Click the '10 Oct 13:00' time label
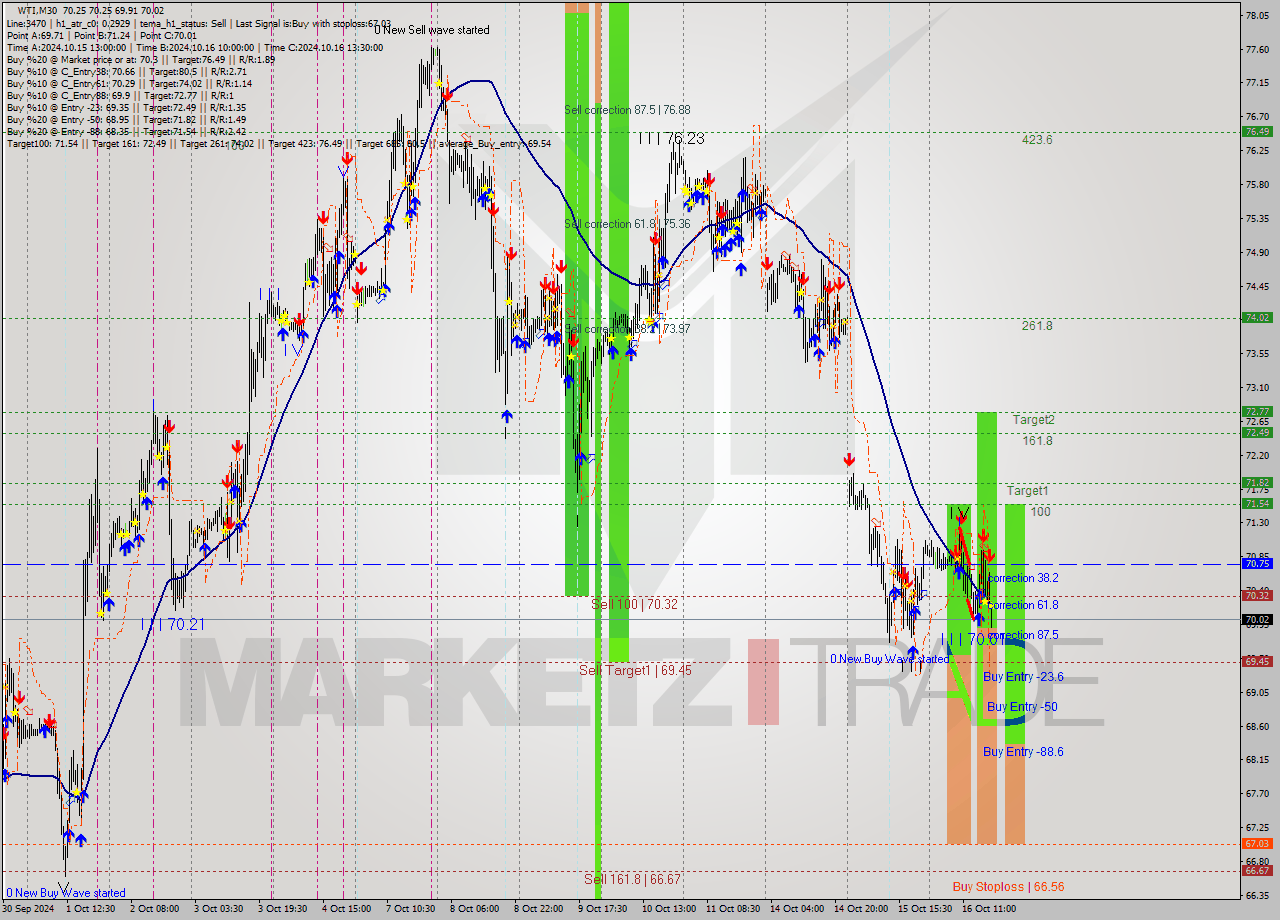Image resolution: width=1280 pixels, height=920 pixels. click(x=670, y=909)
